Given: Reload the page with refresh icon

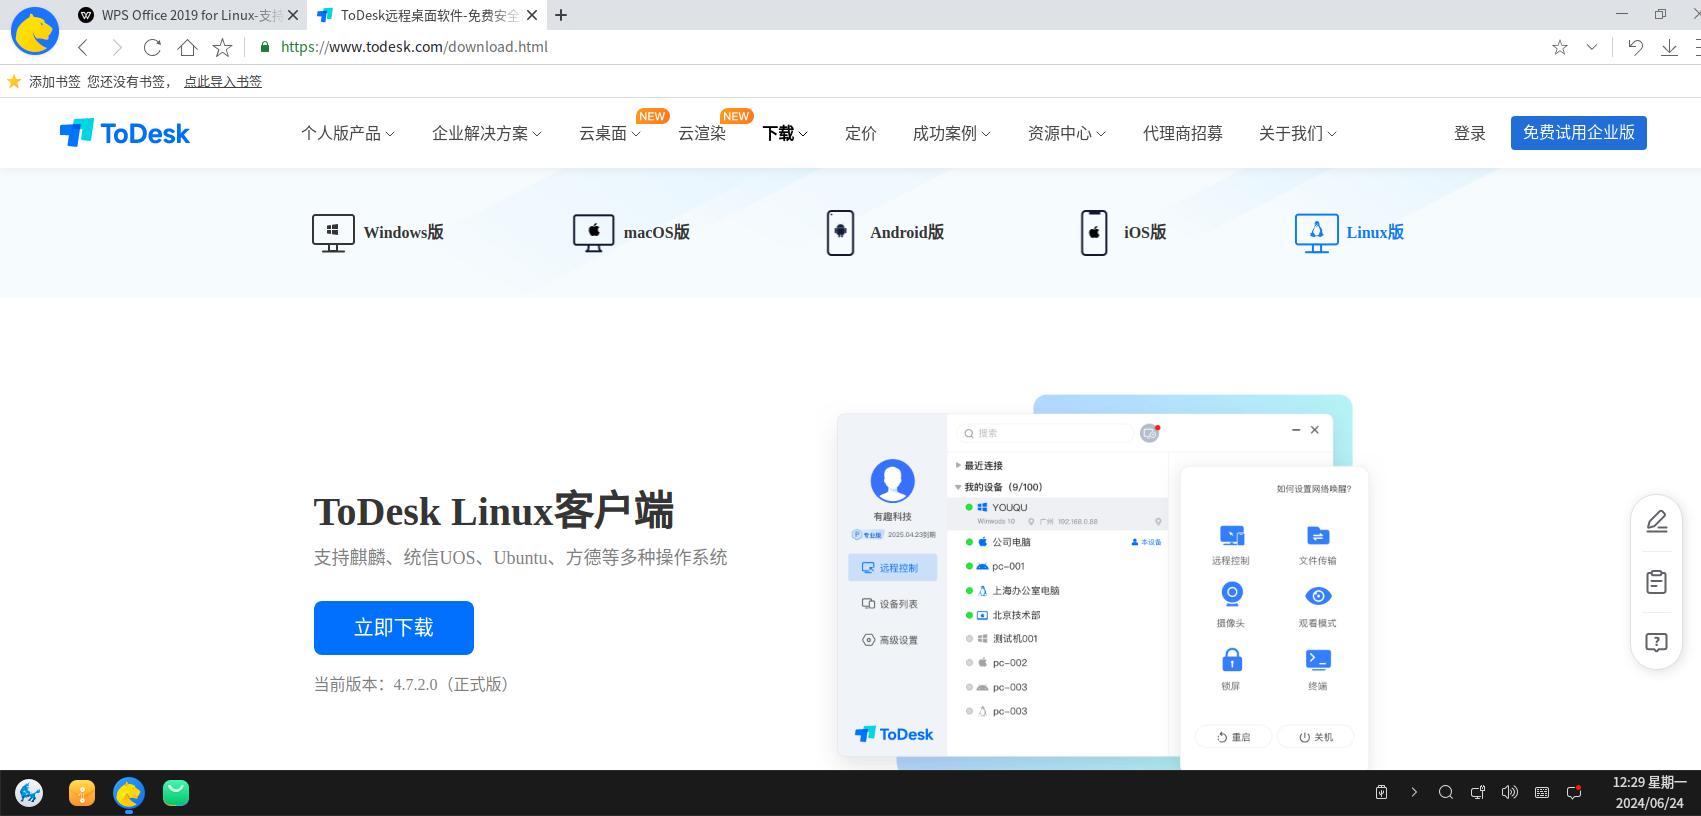Looking at the screenshot, I should (x=152, y=47).
